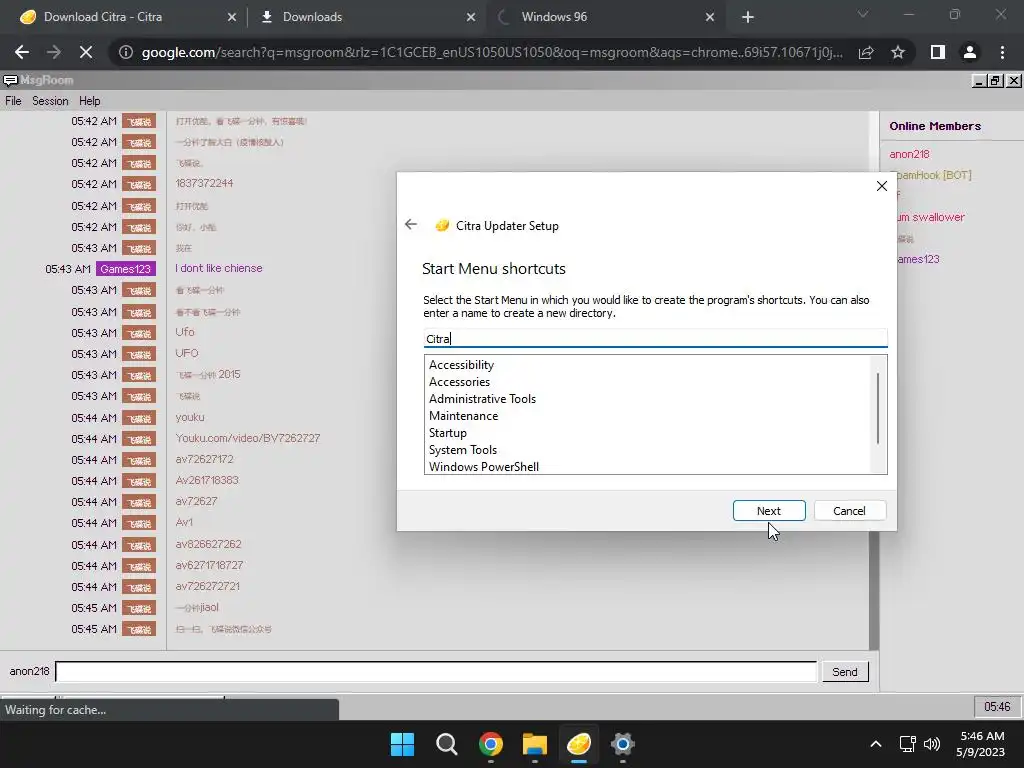Image resolution: width=1024 pixels, height=768 pixels.
Task: Open volume tray icon
Action: pos(932,744)
